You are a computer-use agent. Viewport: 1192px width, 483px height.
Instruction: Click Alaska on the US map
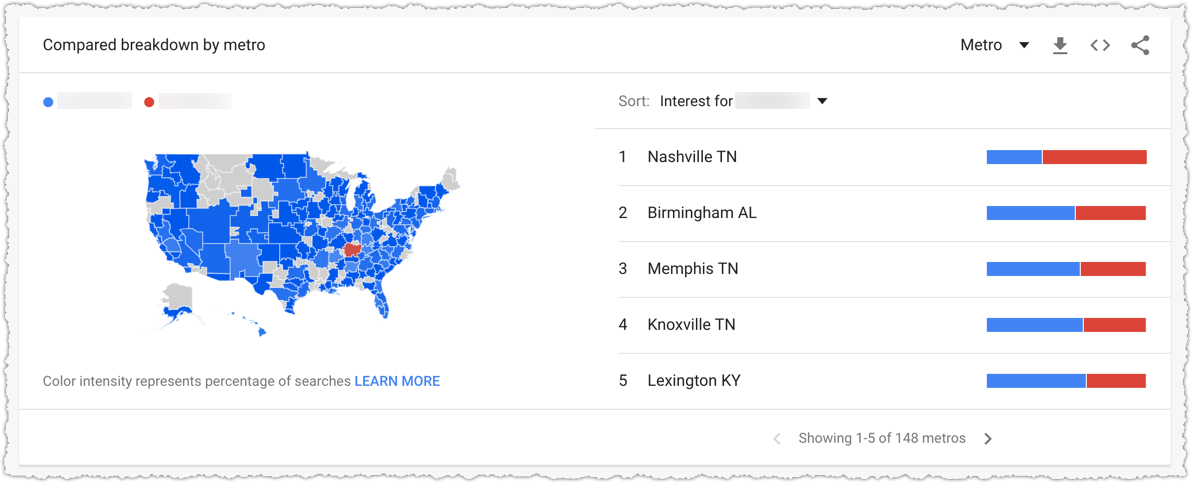click(177, 303)
